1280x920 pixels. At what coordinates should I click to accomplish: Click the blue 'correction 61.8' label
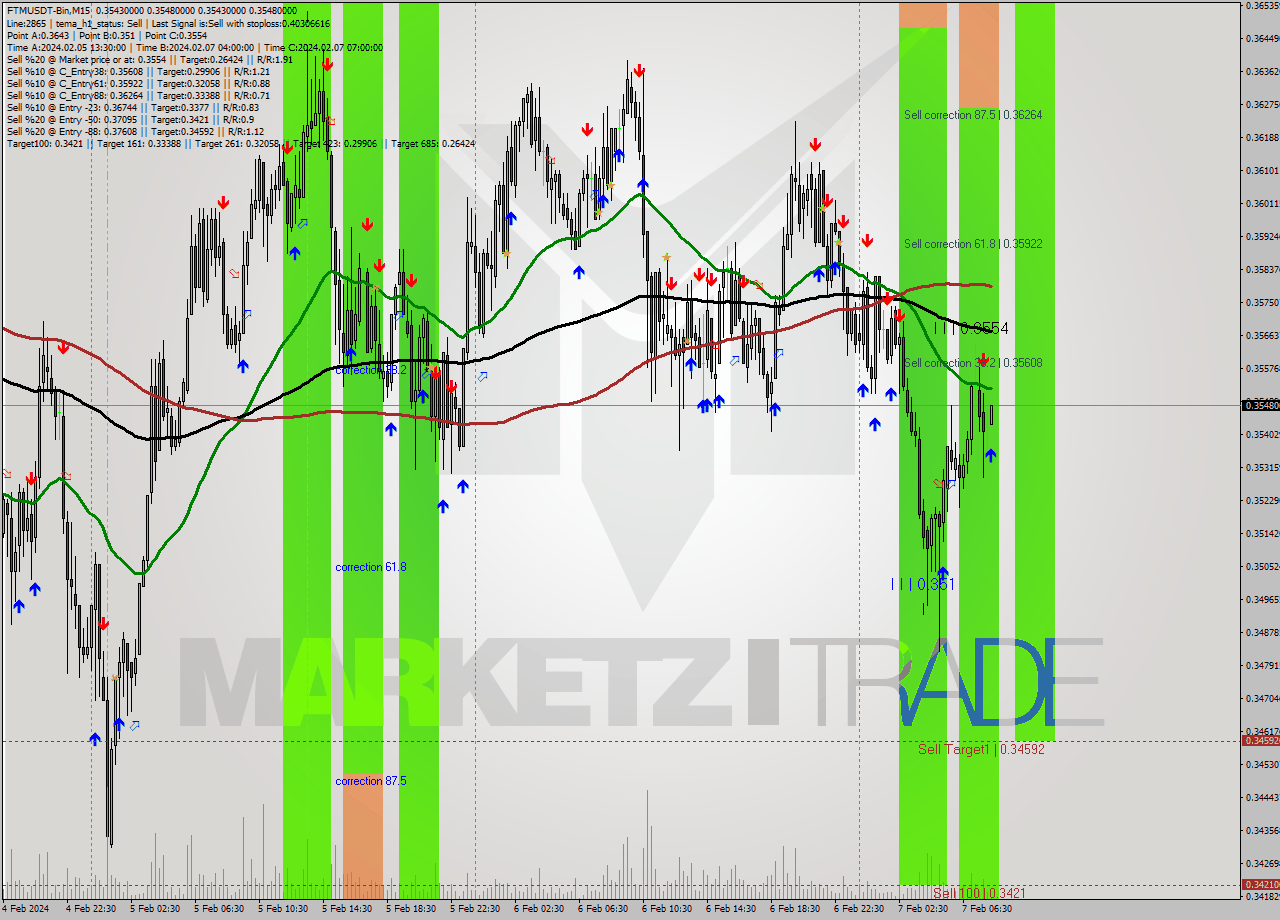(371, 567)
